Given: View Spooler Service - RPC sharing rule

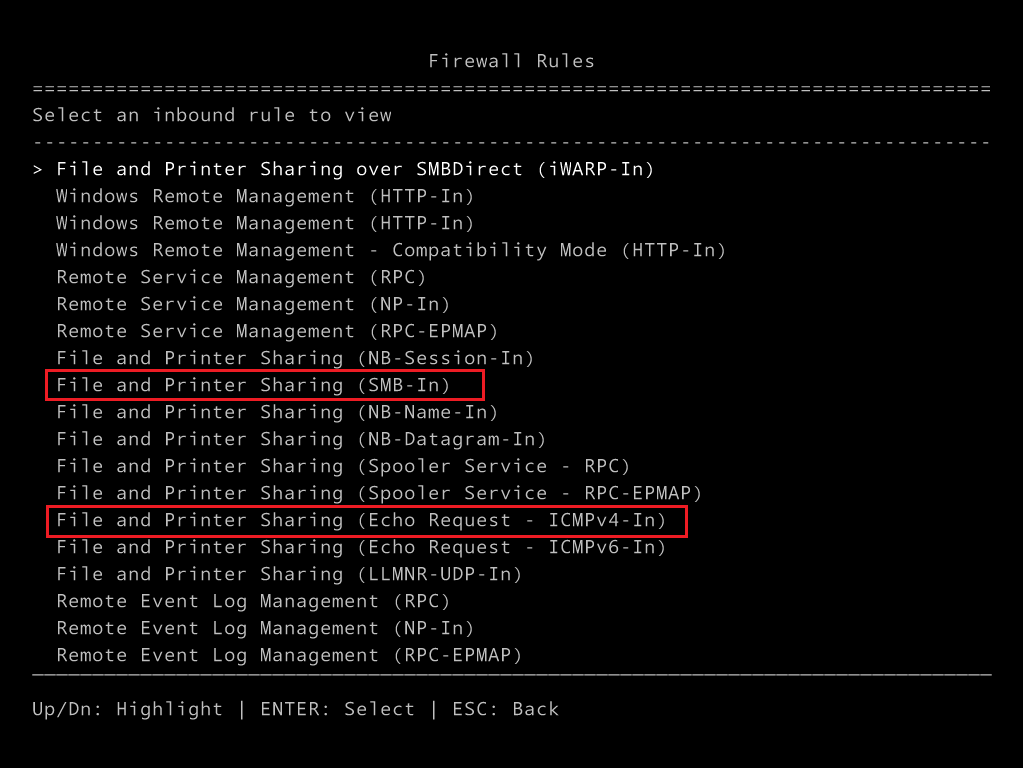Looking at the screenshot, I should [x=340, y=465].
